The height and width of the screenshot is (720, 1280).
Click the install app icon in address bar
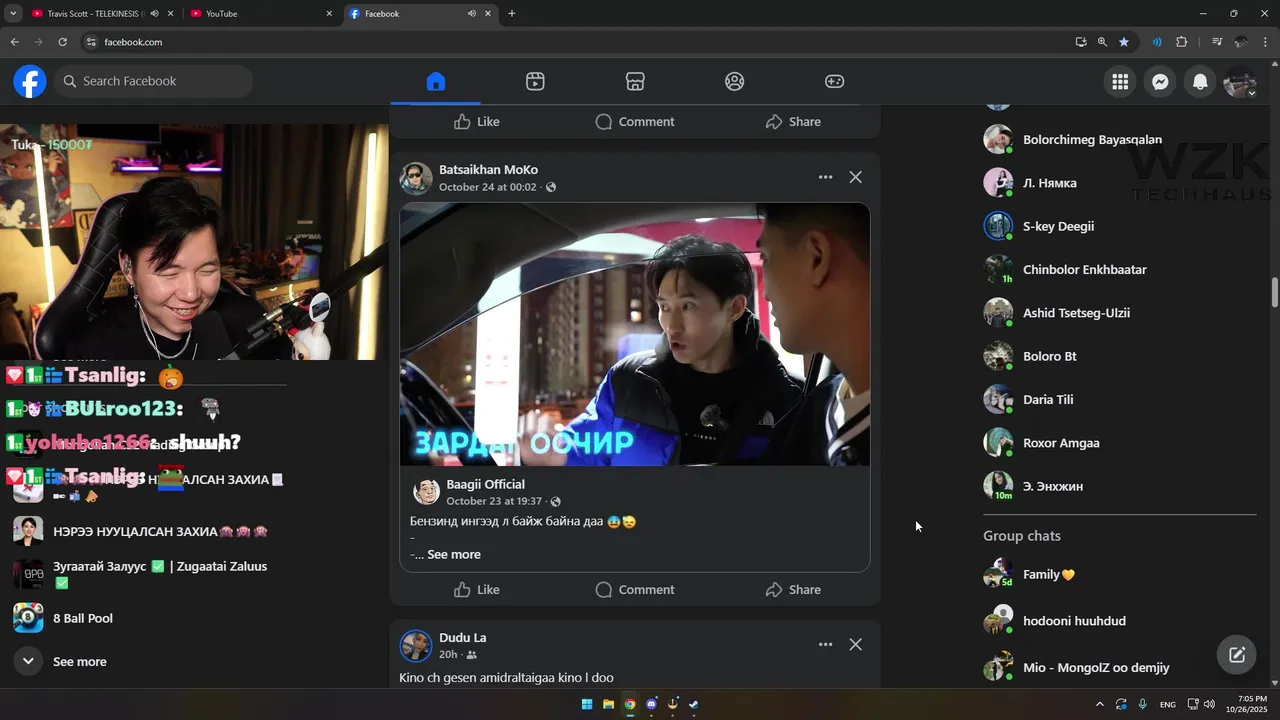click(x=1081, y=42)
